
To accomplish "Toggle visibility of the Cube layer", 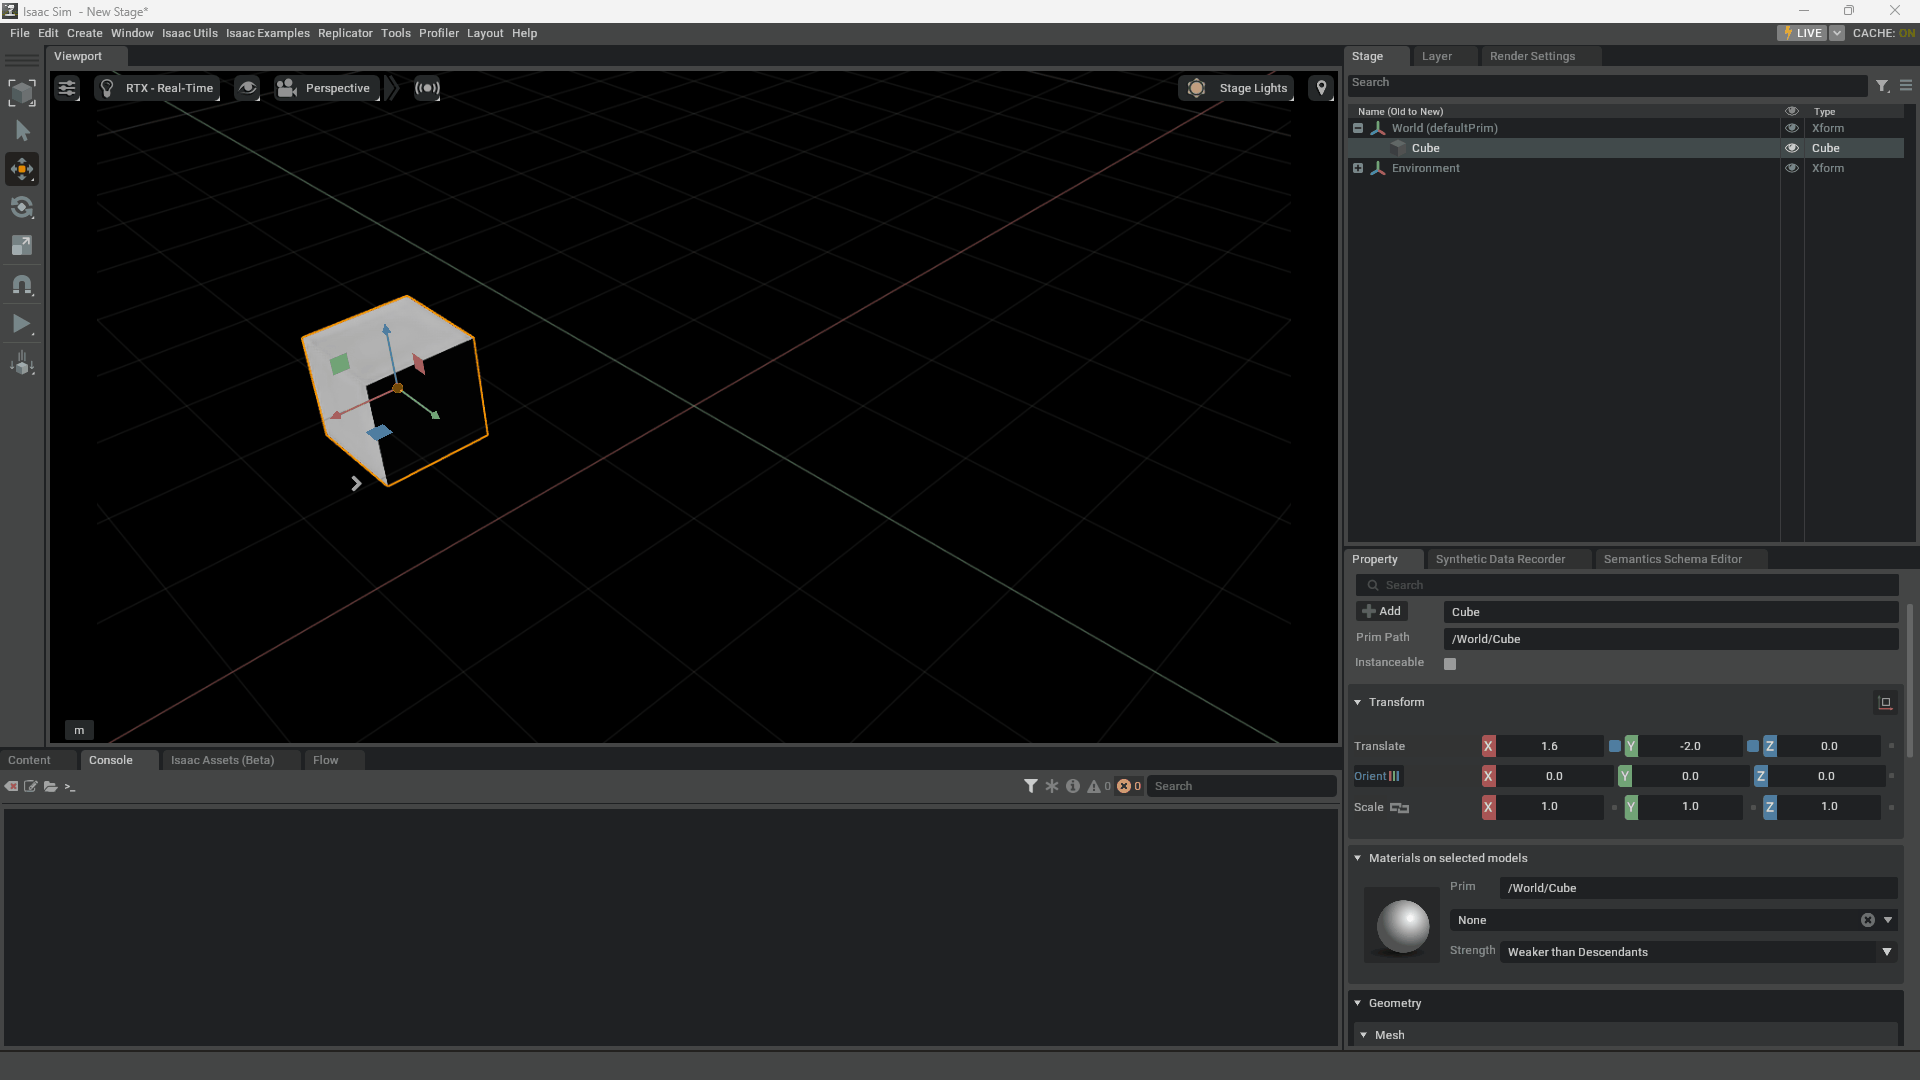I will [1791, 148].
